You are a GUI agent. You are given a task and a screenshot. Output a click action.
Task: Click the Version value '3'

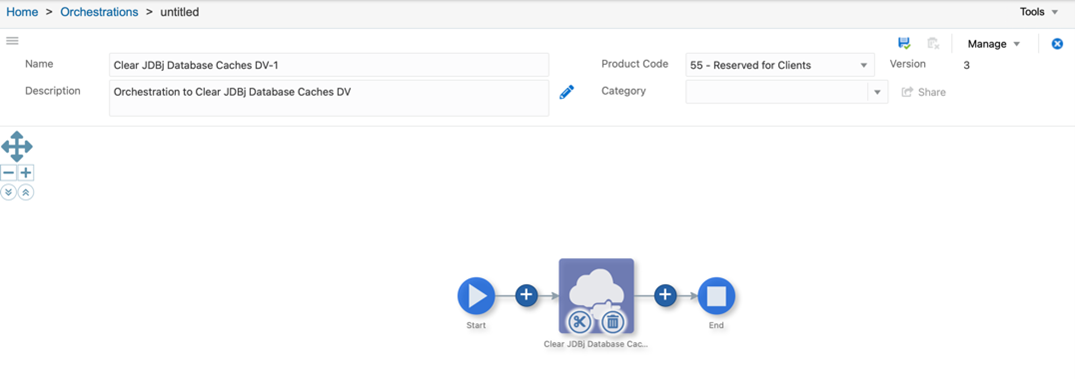point(967,65)
